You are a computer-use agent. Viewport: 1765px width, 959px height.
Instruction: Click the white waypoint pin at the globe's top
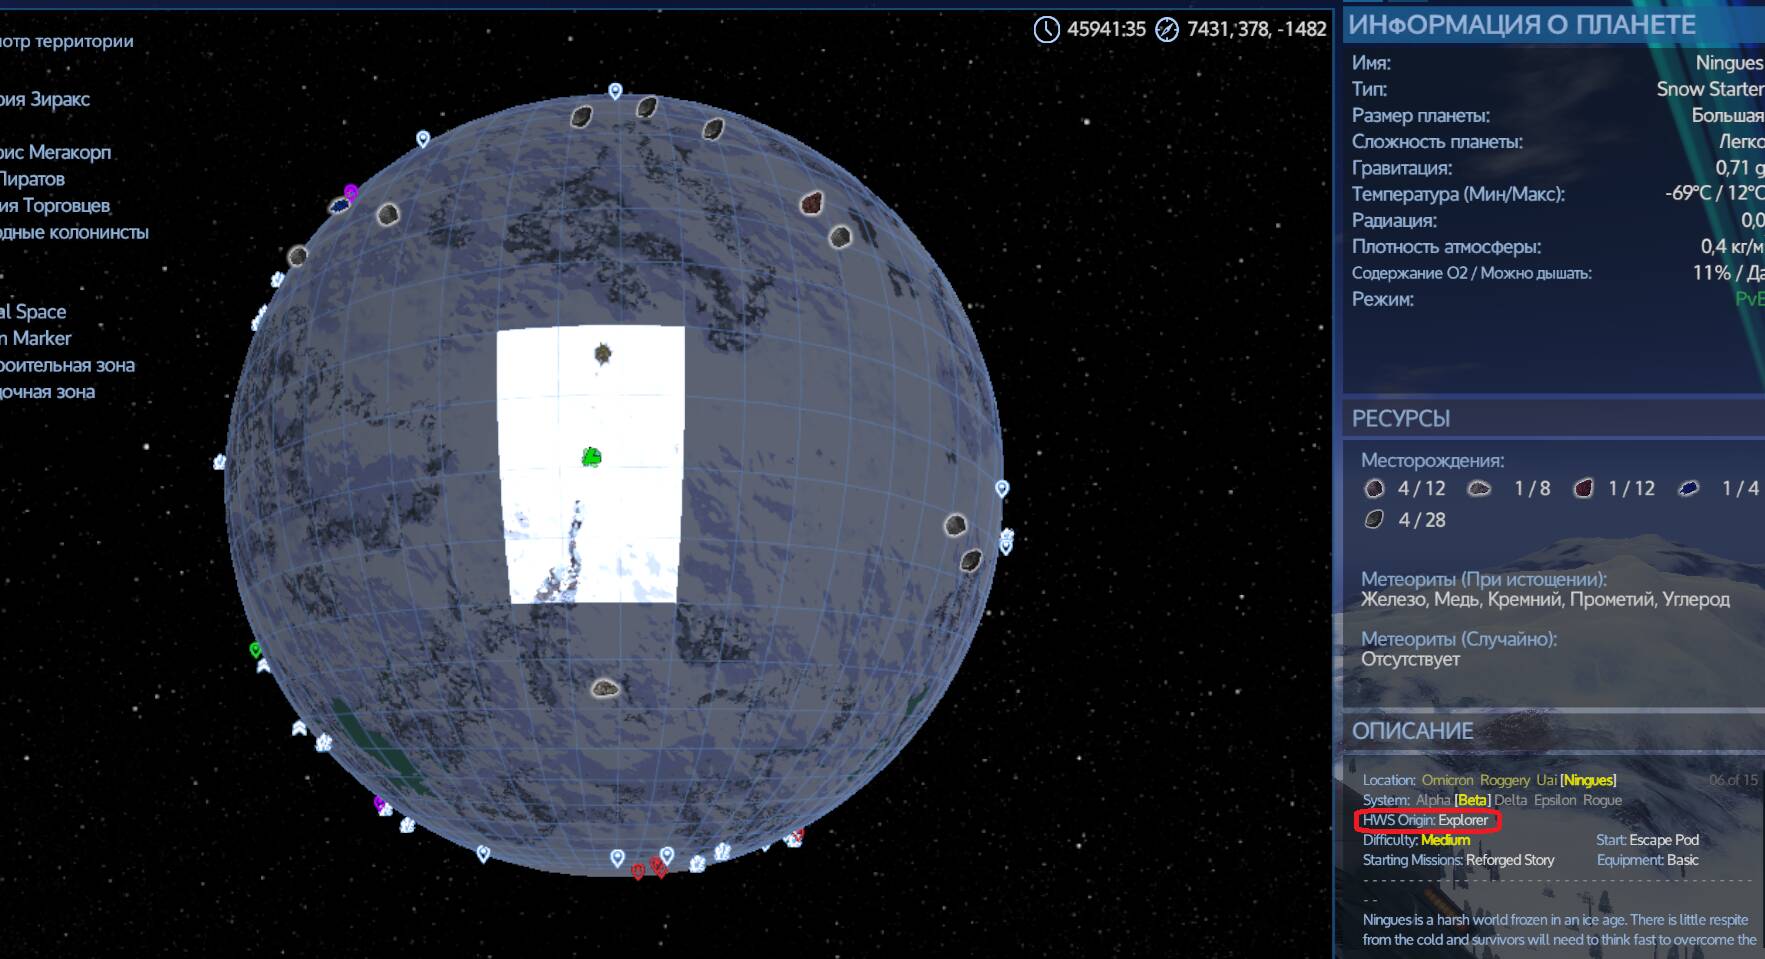tap(615, 91)
